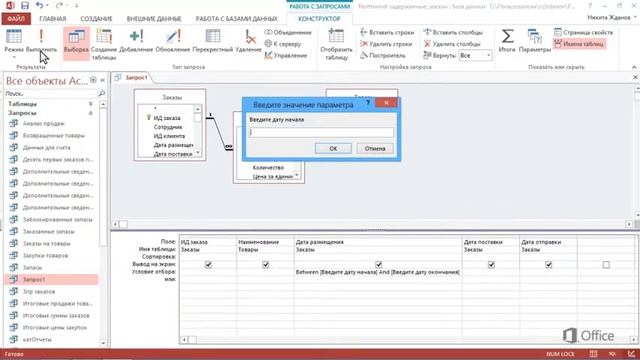640x360 pixels.
Task: Switch to the СОЗДАНИЕ tab
Action: 96,19
